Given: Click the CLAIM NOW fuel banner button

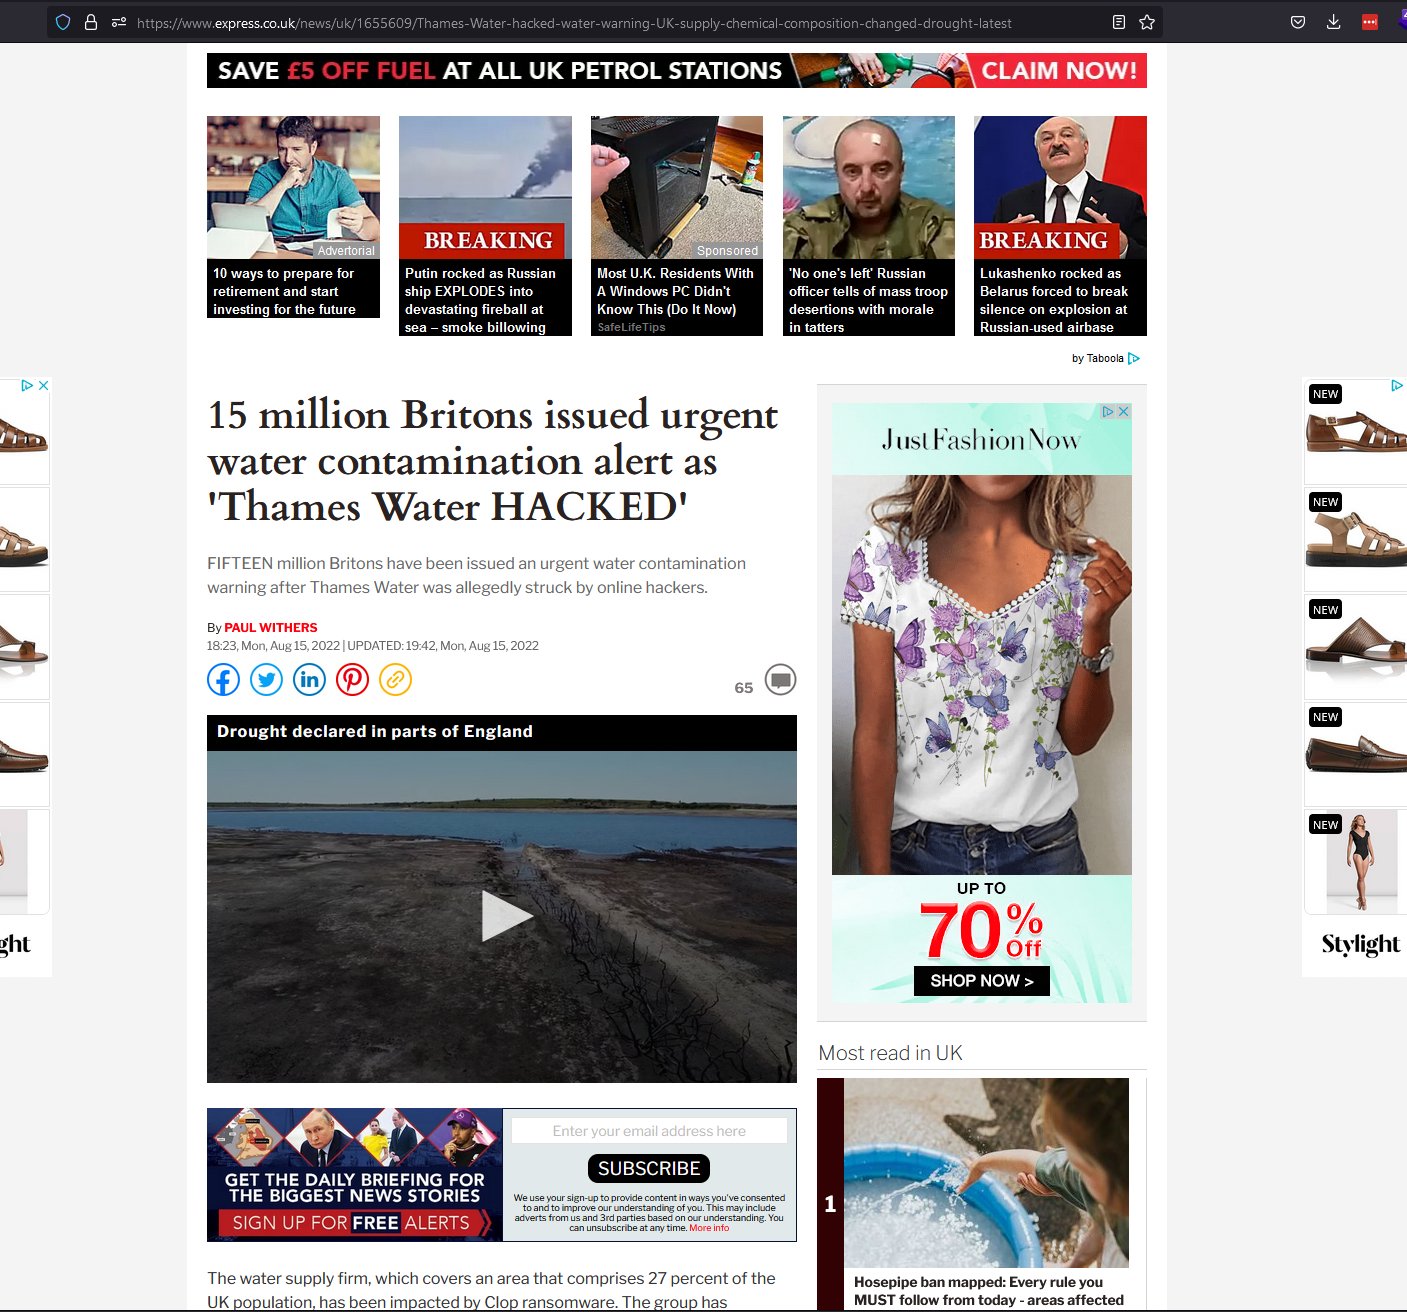Looking at the screenshot, I should coord(1059,71).
